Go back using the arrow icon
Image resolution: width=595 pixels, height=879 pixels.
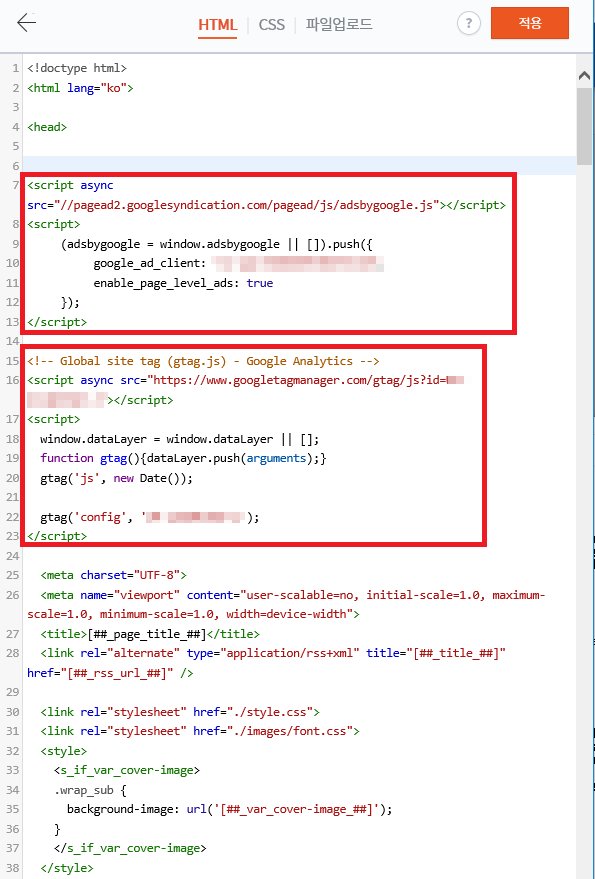[x=26, y=22]
